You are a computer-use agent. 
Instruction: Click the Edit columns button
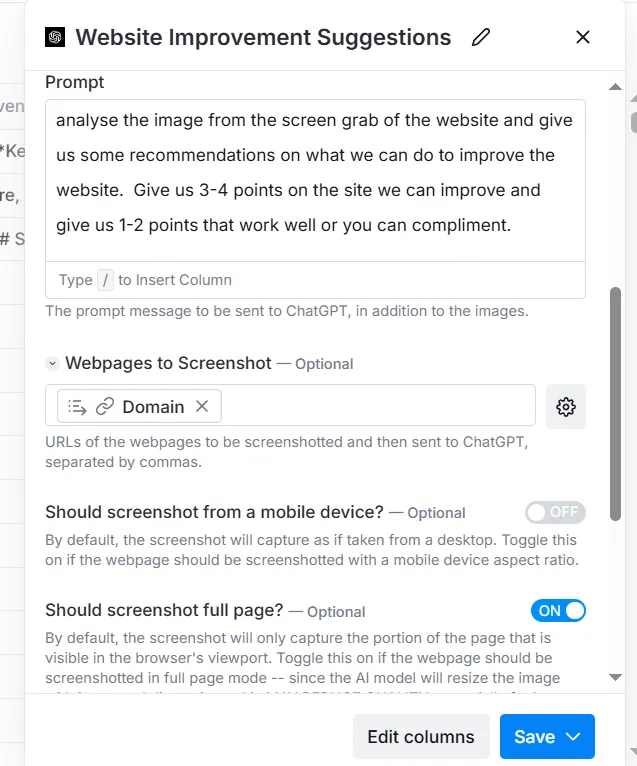[x=421, y=736]
